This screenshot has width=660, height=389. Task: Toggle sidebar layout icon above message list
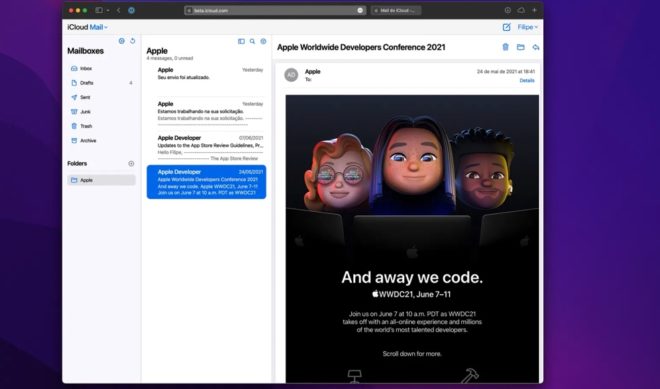[x=241, y=41]
